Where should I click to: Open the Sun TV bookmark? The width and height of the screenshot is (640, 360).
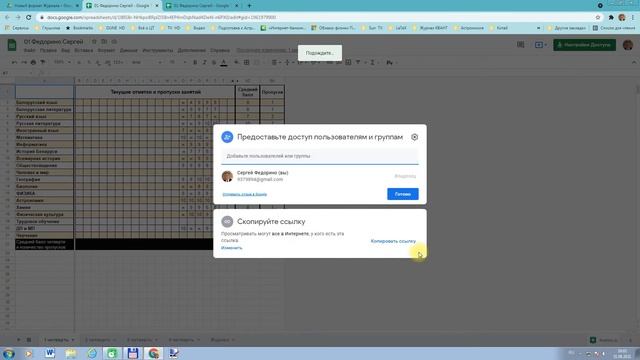tap(372, 28)
